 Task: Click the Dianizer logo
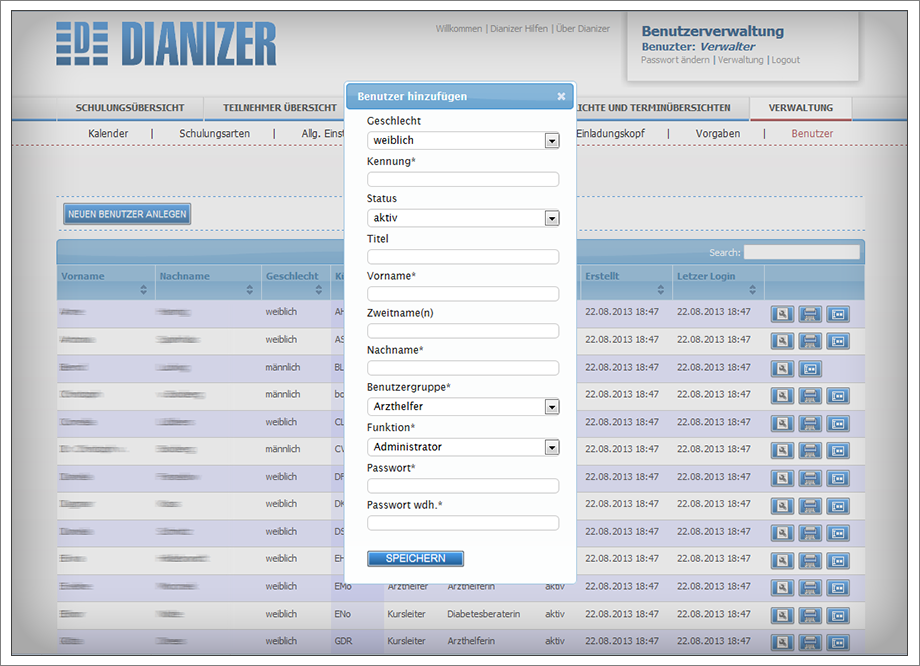tap(166, 44)
